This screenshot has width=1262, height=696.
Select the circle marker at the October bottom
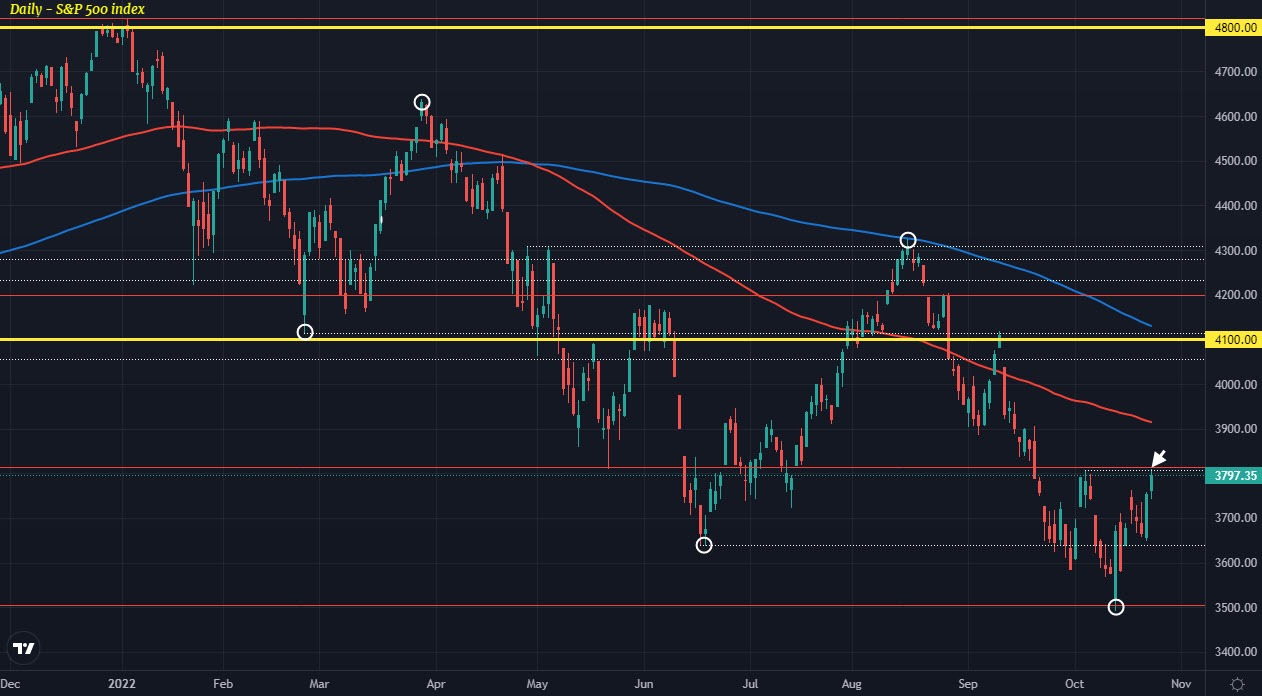(x=1117, y=606)
